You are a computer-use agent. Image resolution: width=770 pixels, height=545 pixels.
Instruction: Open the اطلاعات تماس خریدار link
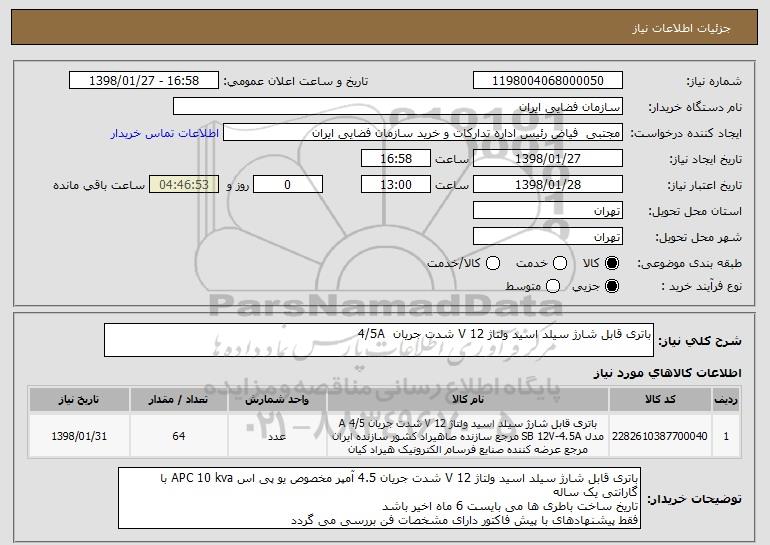coord(165,133)
